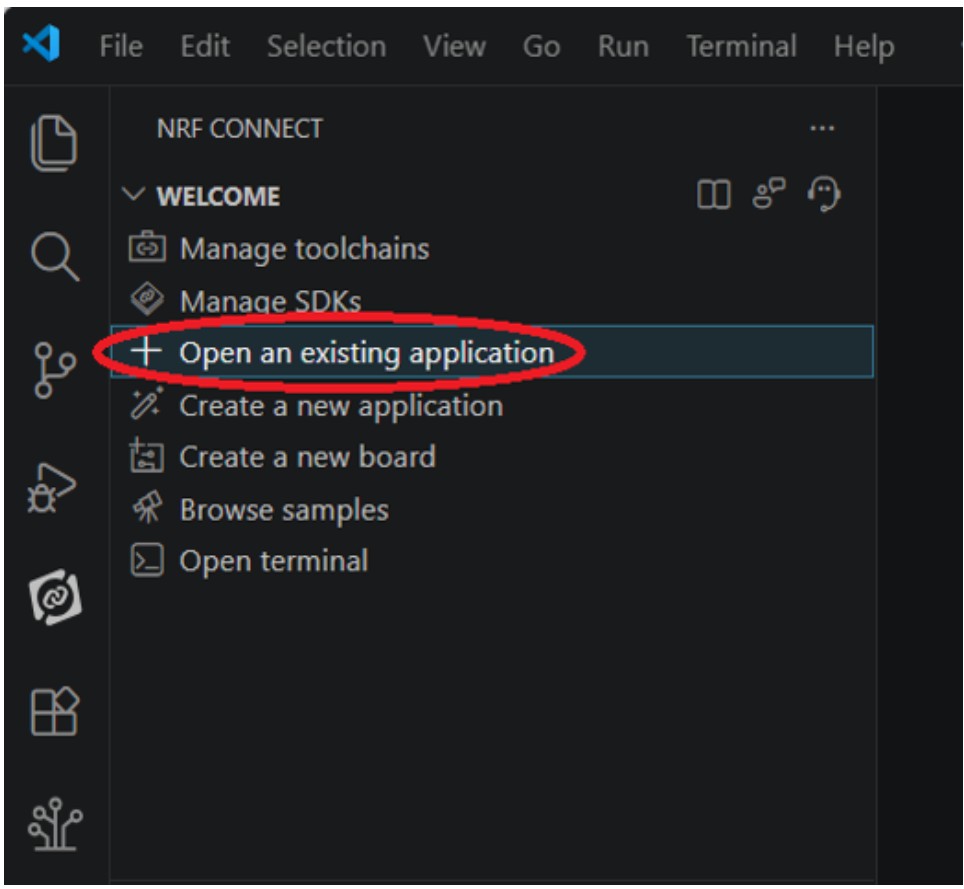Click the magic wand icon for Create a new application
The height and width of the screenshot is (889, 964).
[x=147, y=403]
